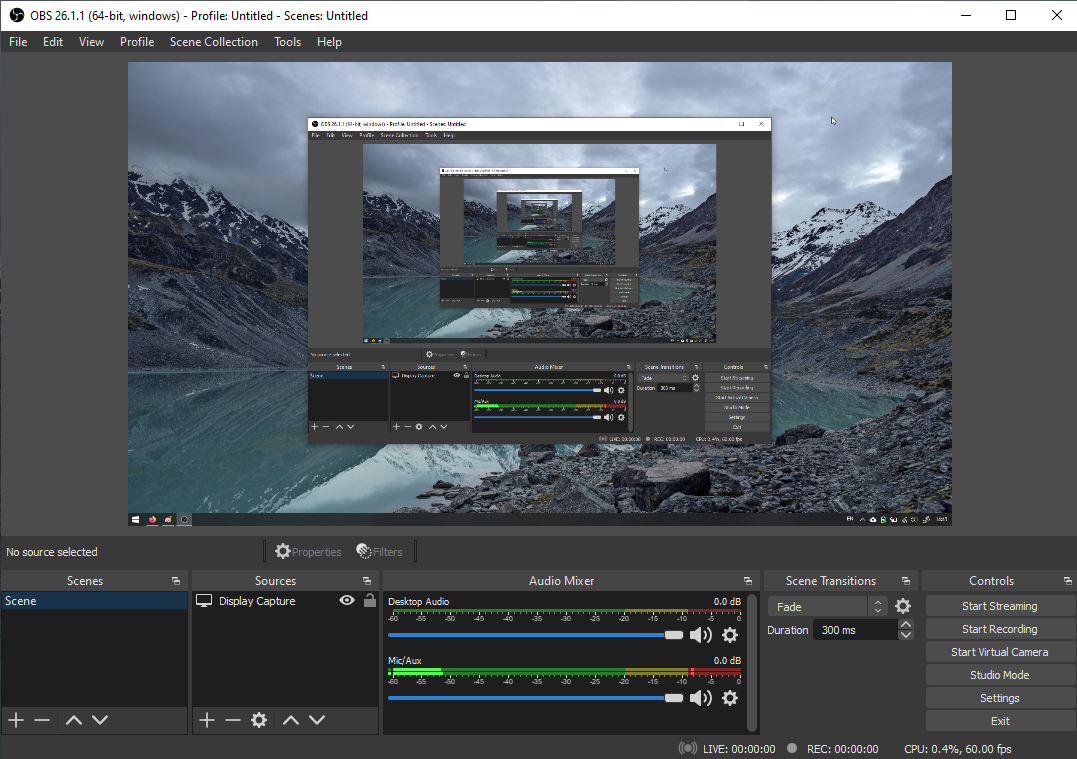Move source up in Sources list

click(290, 720)
